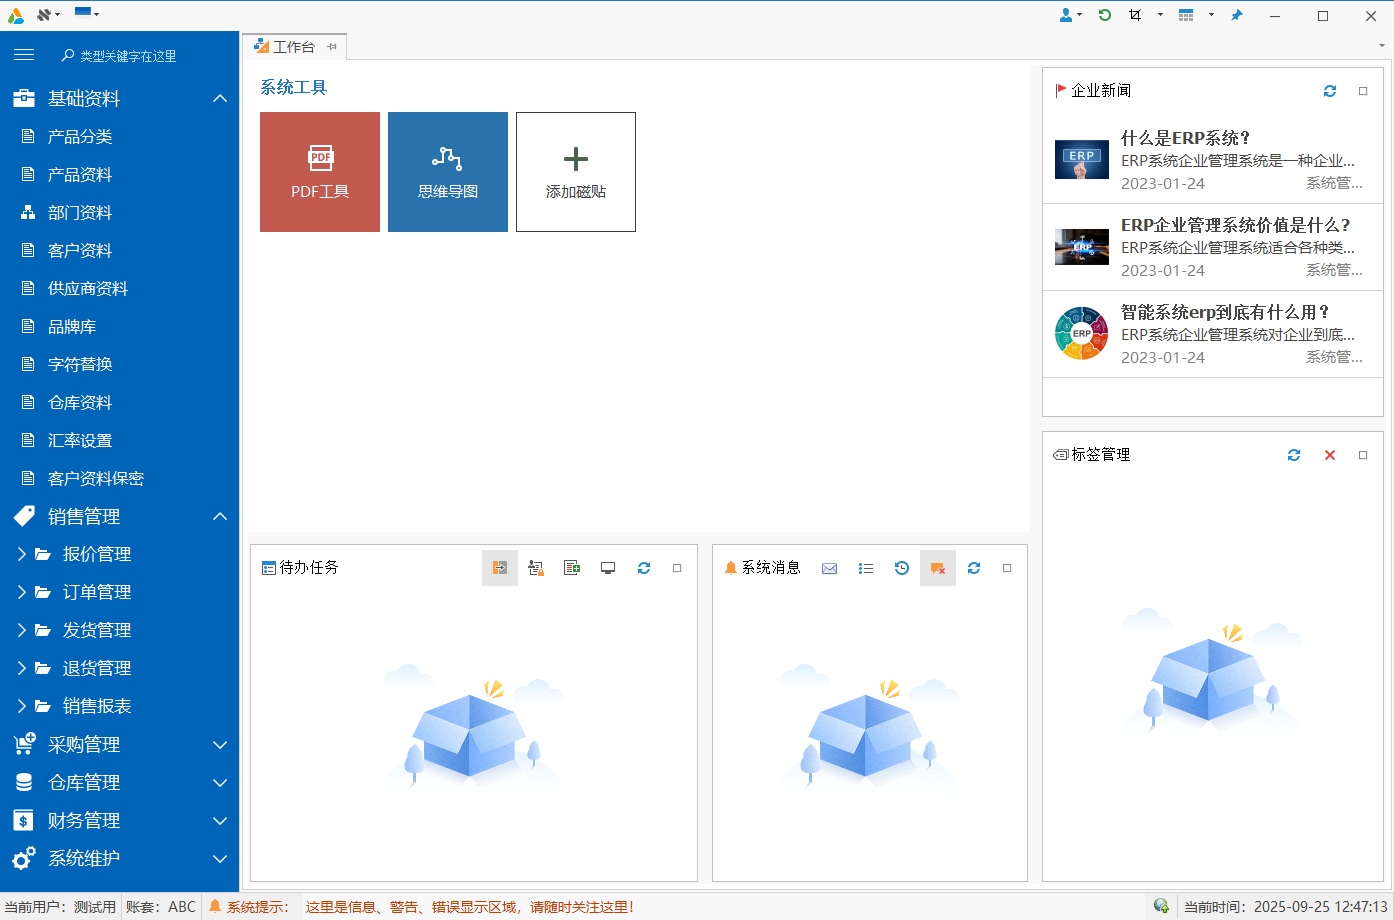This screenshot has width=1394, height=920.
Task: Launch the 思维导图 mind map tool
Action: coord(447,171)
